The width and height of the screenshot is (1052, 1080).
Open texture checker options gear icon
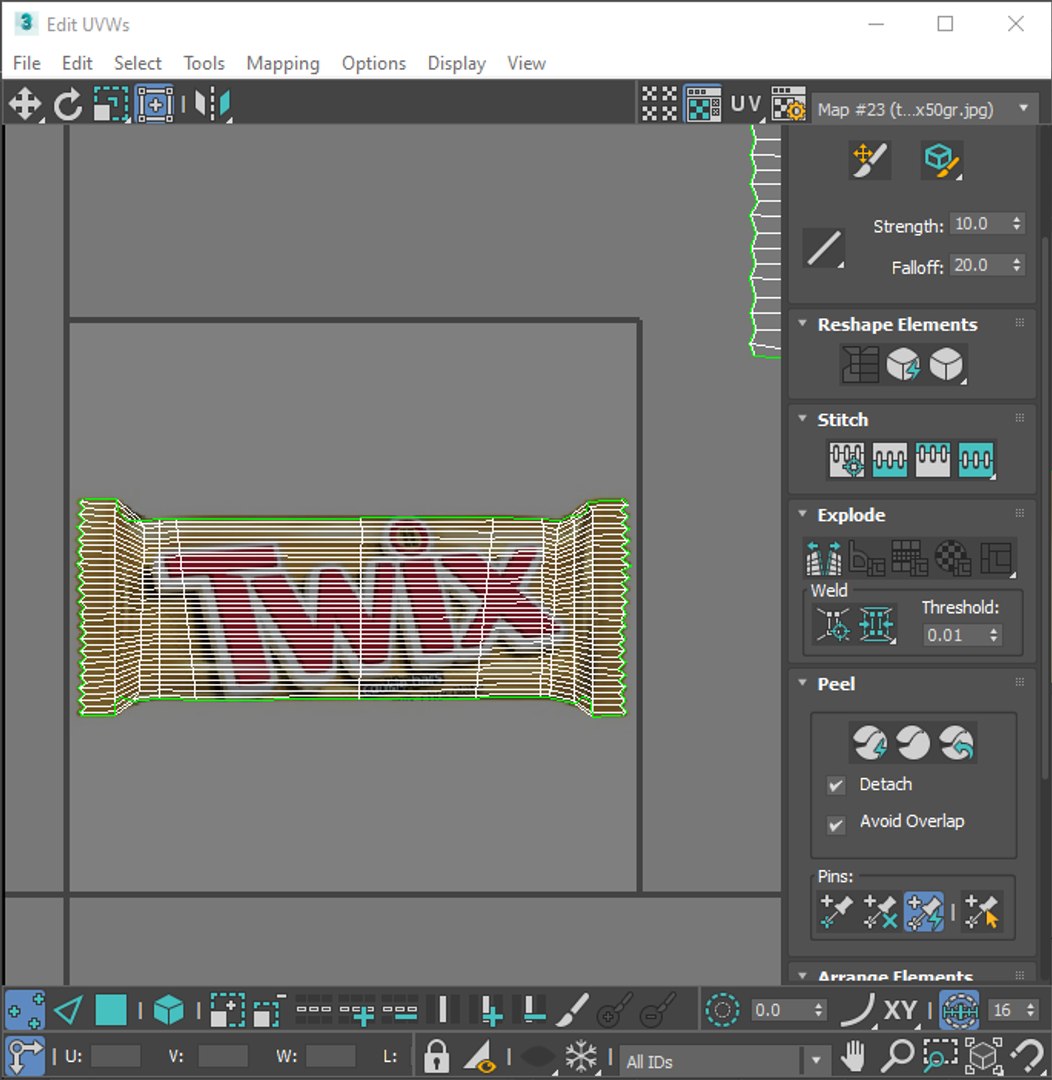pyautogui.click(x=789, y=105)
